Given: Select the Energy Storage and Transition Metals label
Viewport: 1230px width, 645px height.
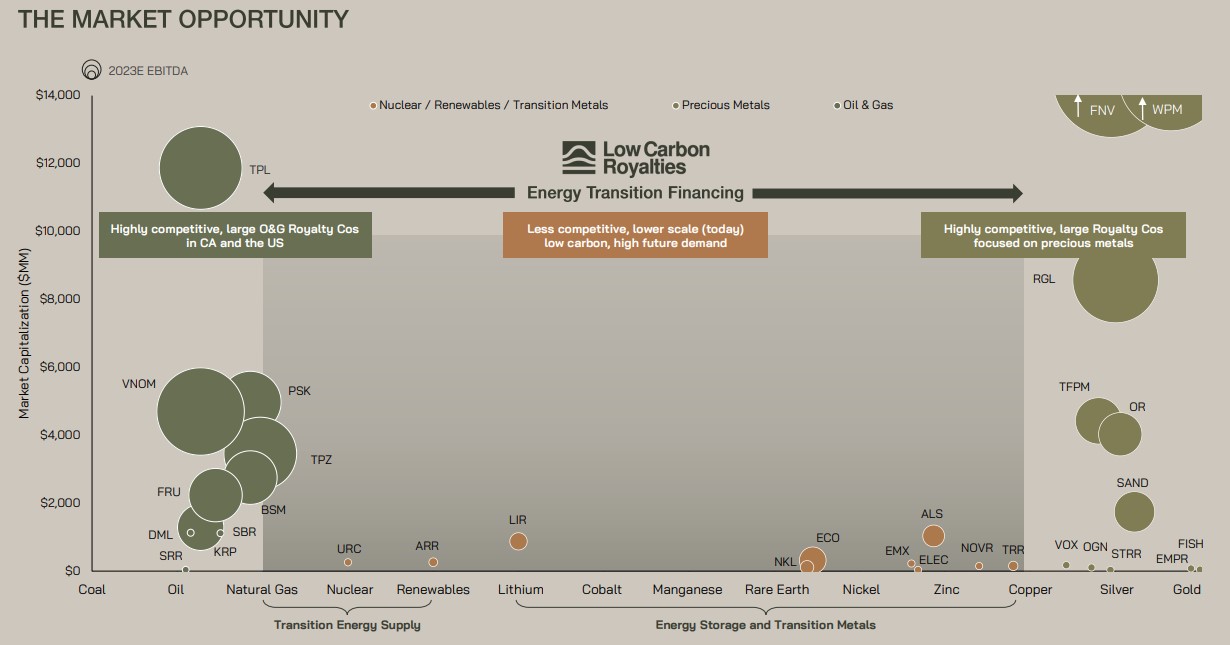Looking at the screenshot, I should pos(765,625).
